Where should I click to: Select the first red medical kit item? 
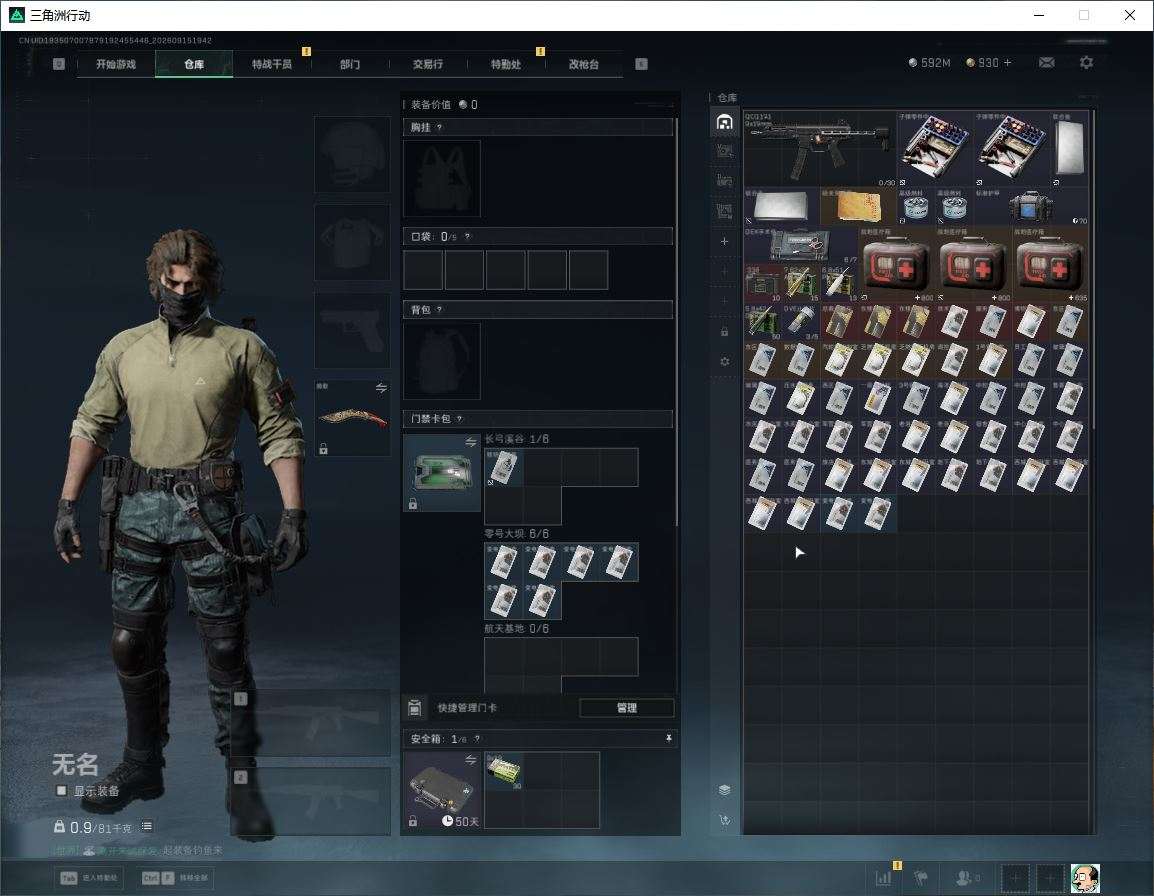[896, 264]
